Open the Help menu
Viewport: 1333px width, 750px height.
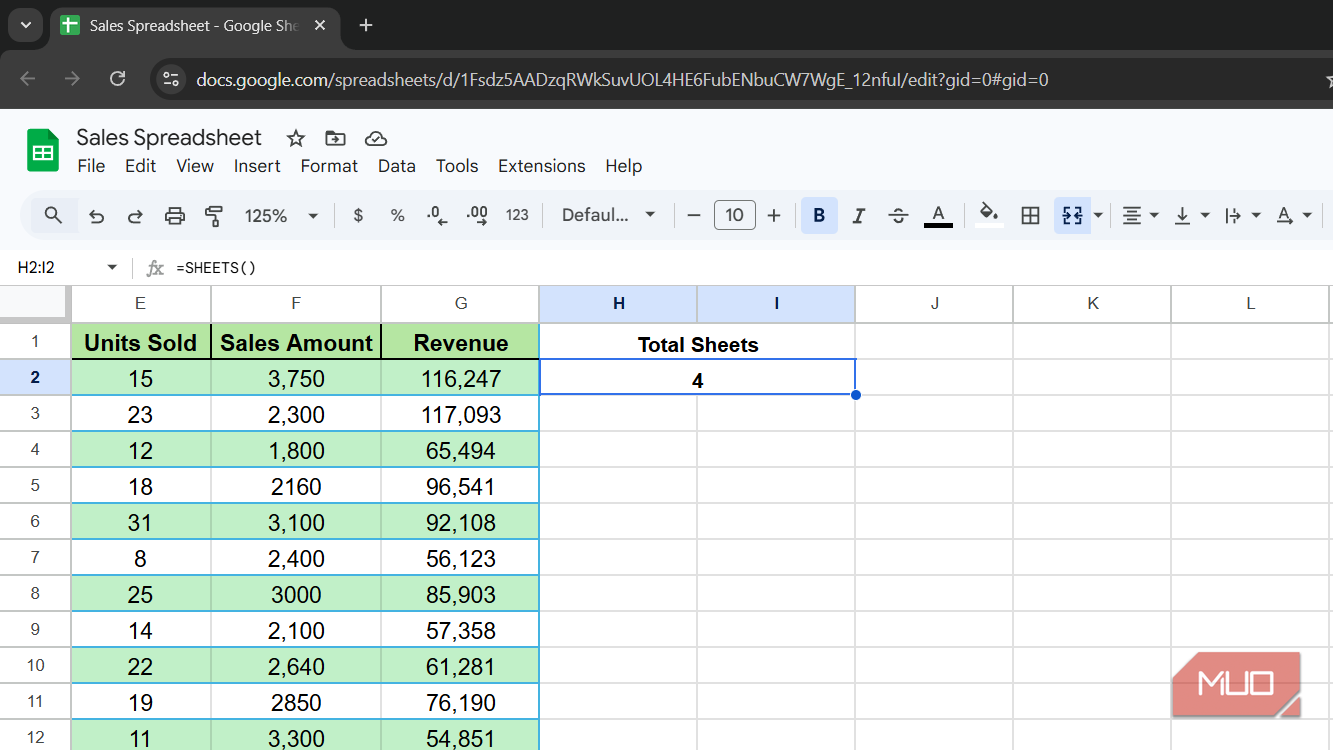point(623,166)
